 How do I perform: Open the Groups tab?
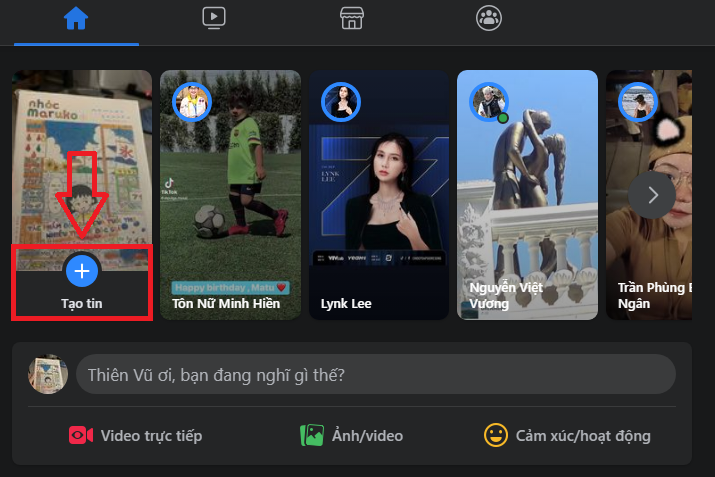pos(489,19)
